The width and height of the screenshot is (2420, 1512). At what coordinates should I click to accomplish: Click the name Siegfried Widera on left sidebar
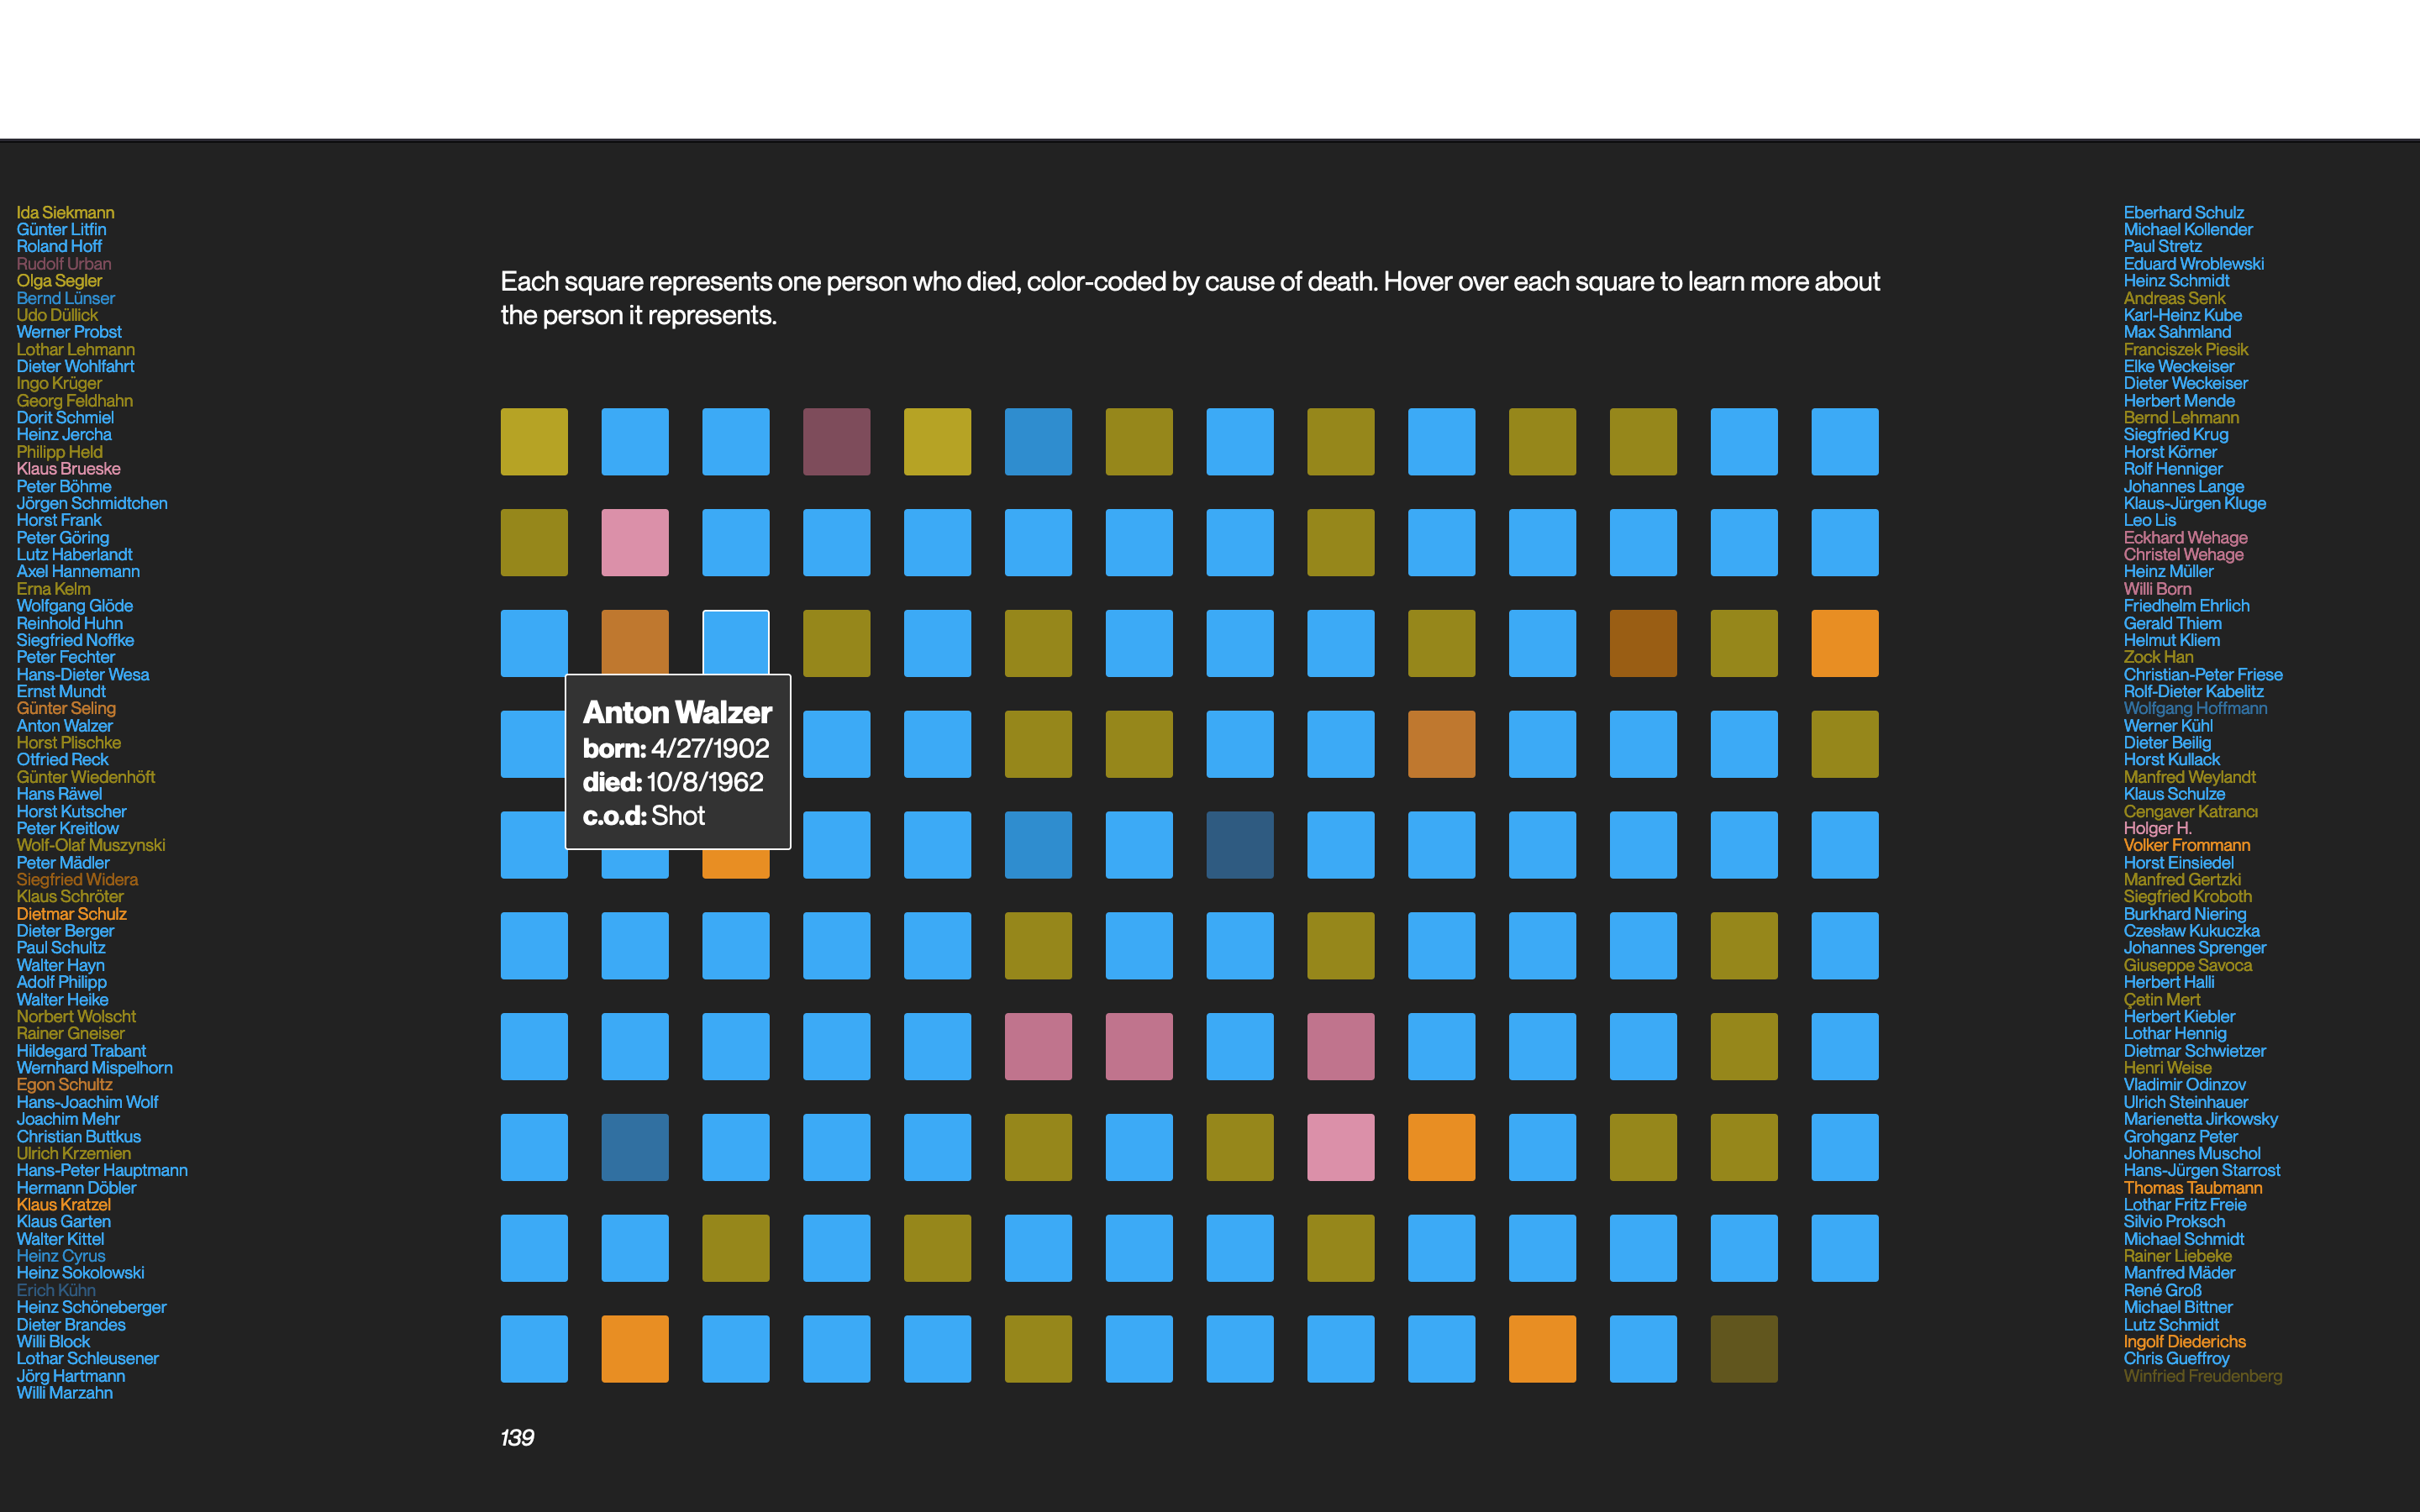73,878
